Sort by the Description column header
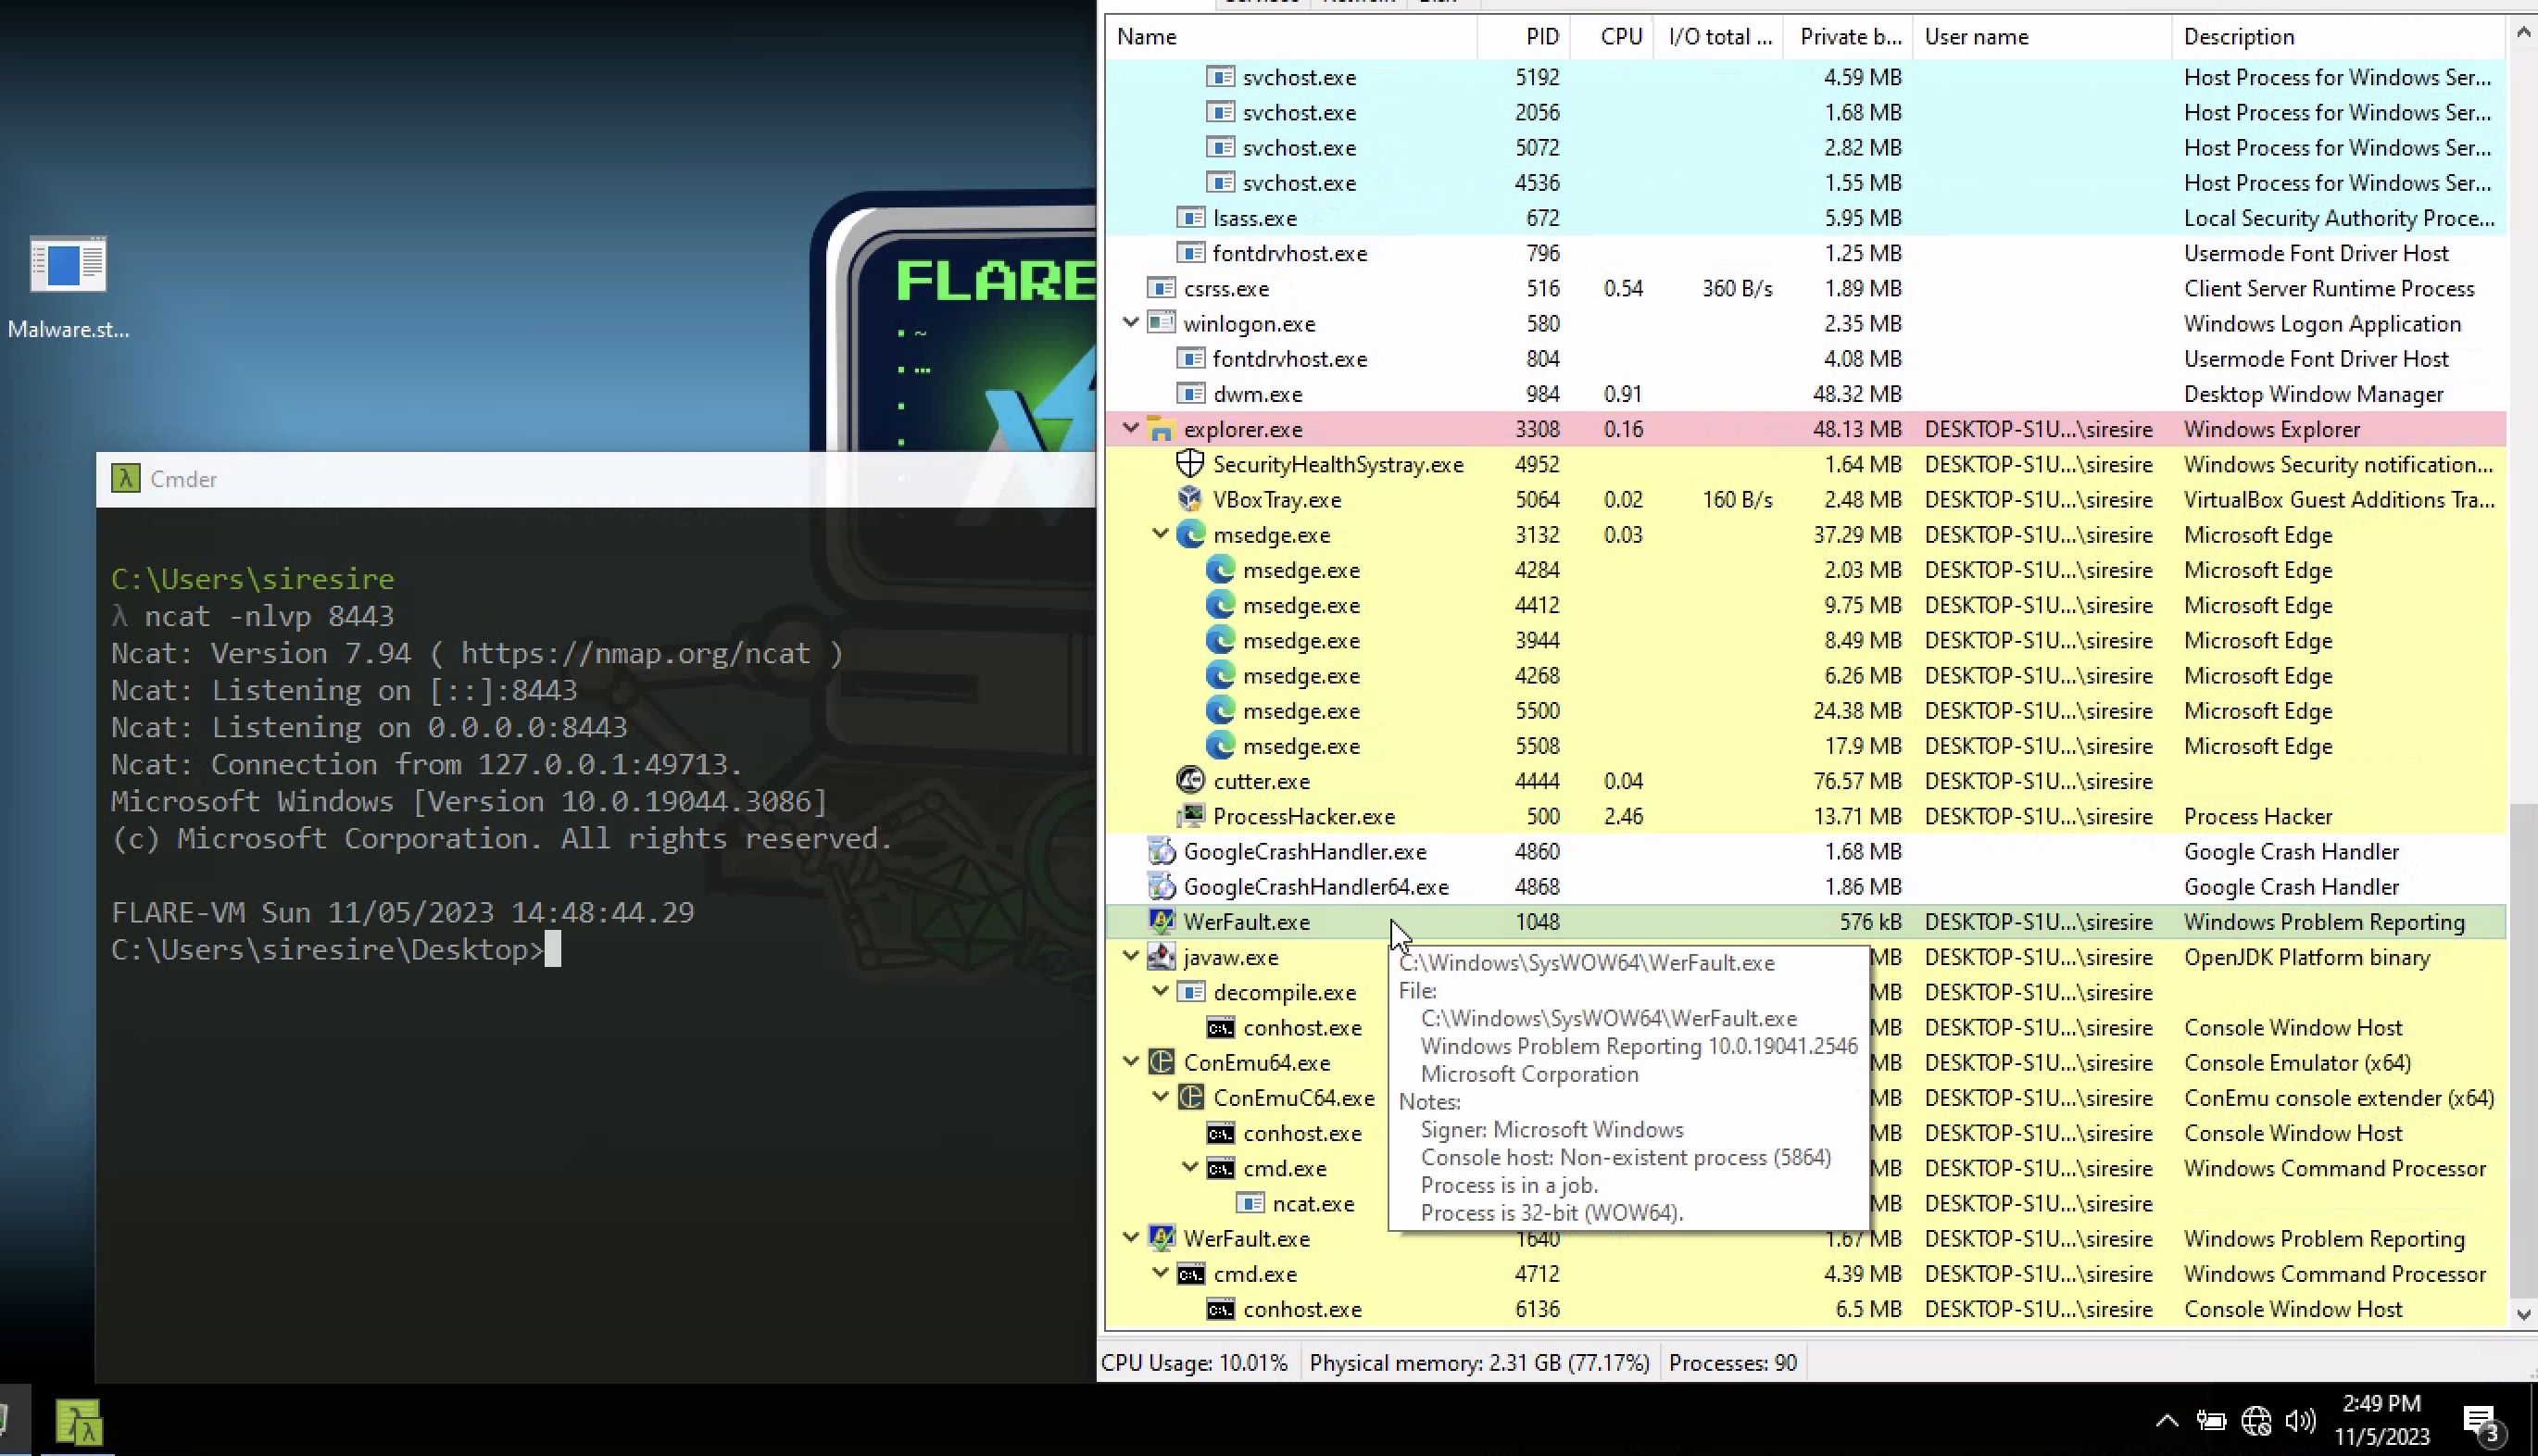This screenshot has width=2538, height=1456. pos(2338,37)
